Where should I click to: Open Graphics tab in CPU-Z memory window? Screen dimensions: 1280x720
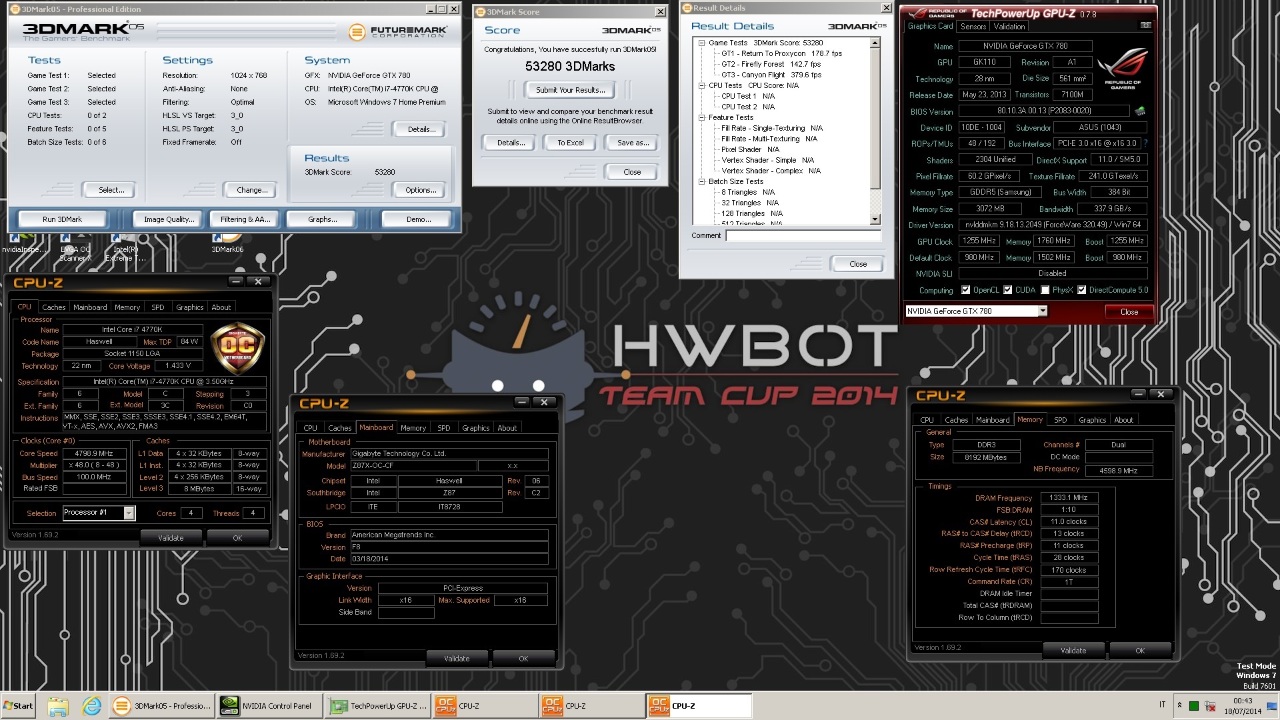1092,420
